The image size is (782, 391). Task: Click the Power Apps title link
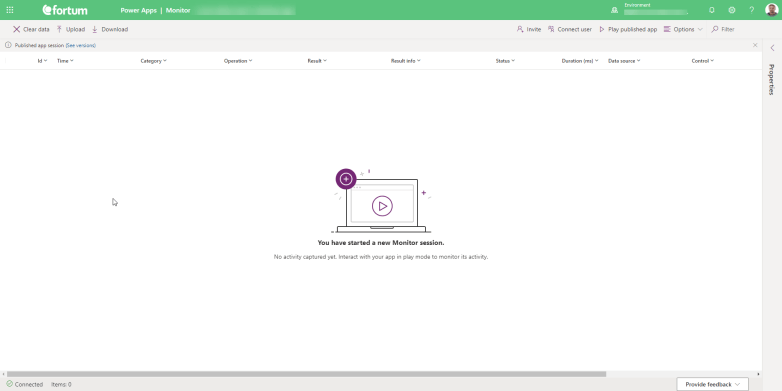[x=138, y=10]
